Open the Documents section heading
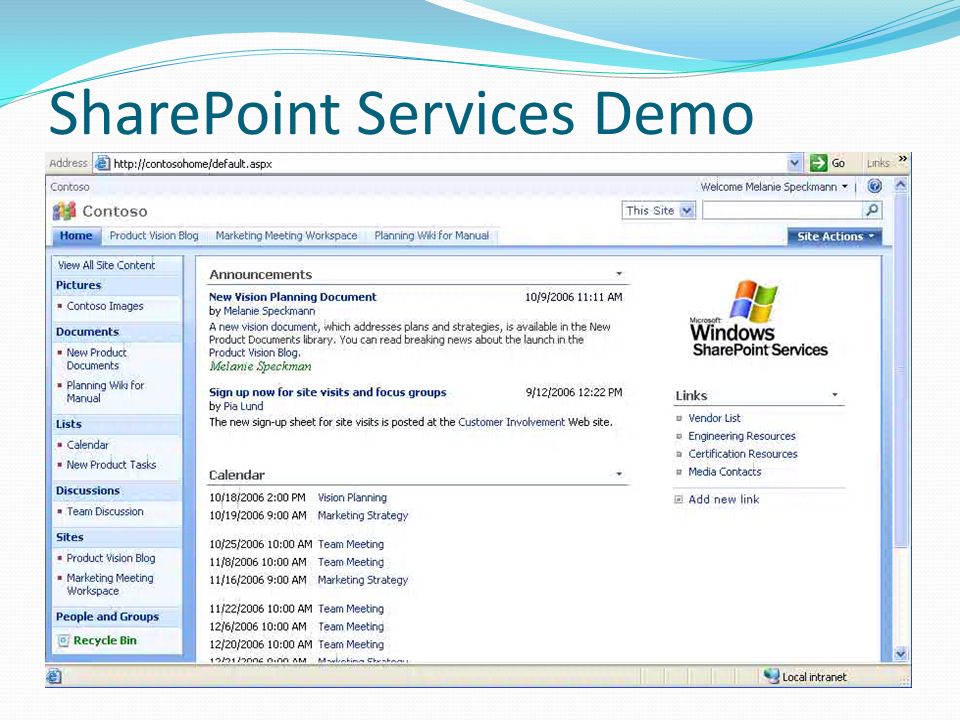Screen dimensions: 960x720 88,332
